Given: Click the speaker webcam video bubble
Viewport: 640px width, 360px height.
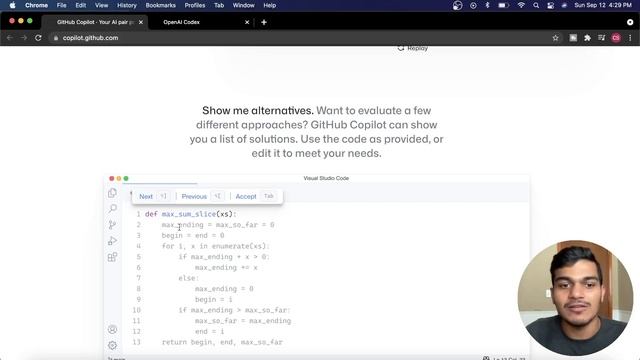Looking at the screenshot, I should click(575, 298).
